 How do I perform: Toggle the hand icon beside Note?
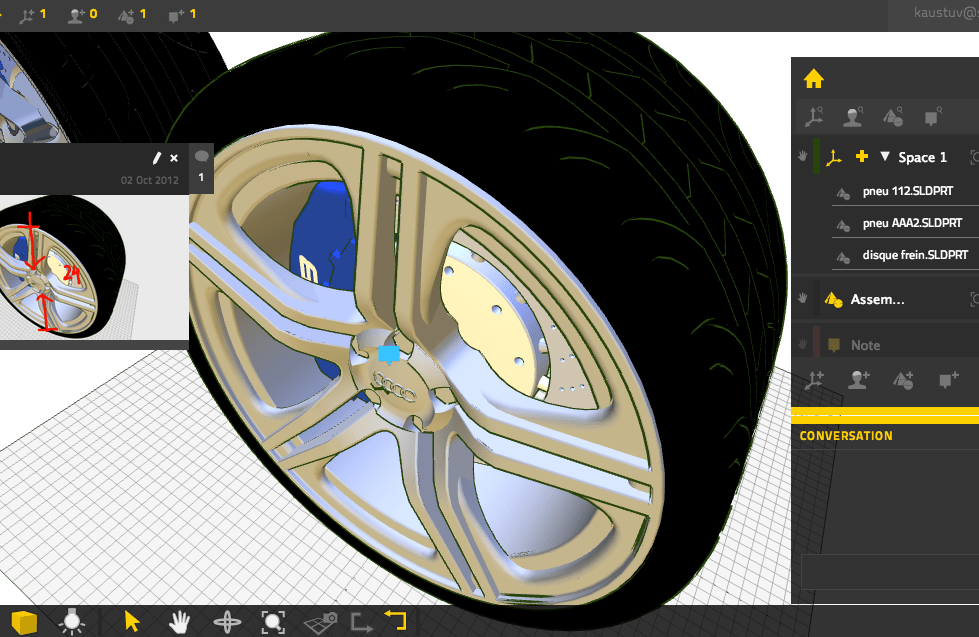(802, 345)
